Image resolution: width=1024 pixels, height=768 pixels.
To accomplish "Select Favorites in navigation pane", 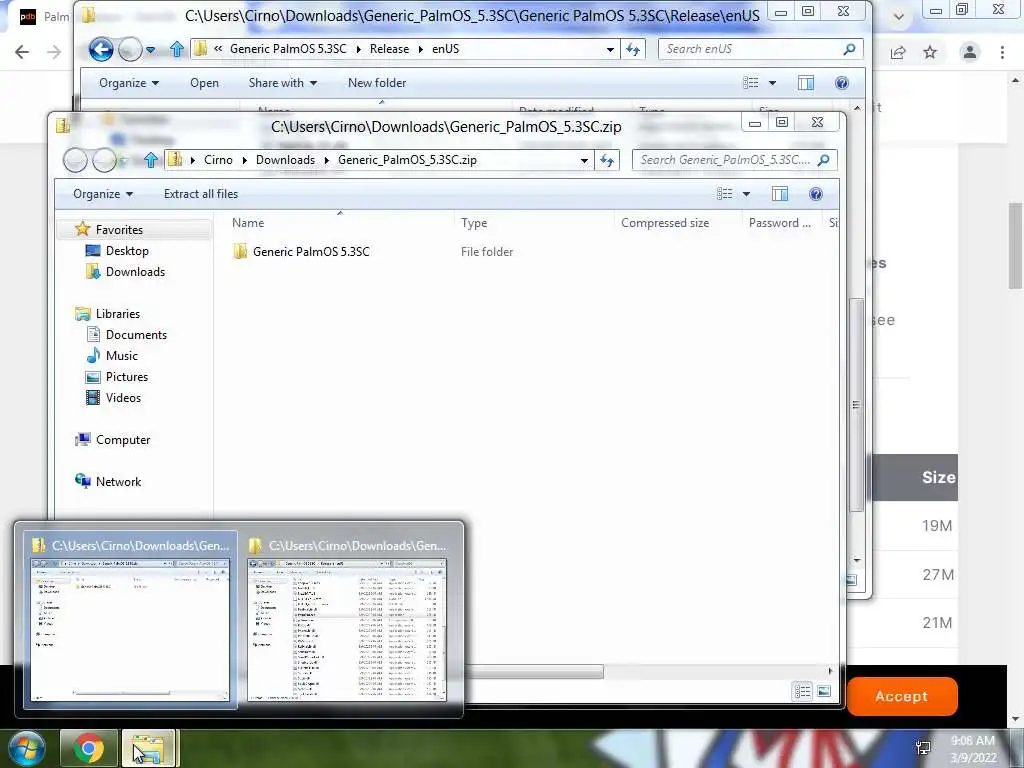I will click(x=119, y=230).
